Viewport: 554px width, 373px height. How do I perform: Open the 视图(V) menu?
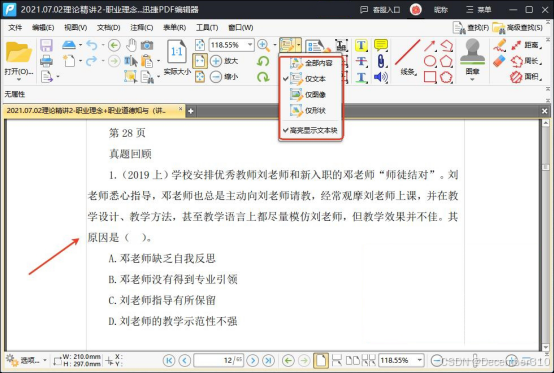(x=76, y=28)
